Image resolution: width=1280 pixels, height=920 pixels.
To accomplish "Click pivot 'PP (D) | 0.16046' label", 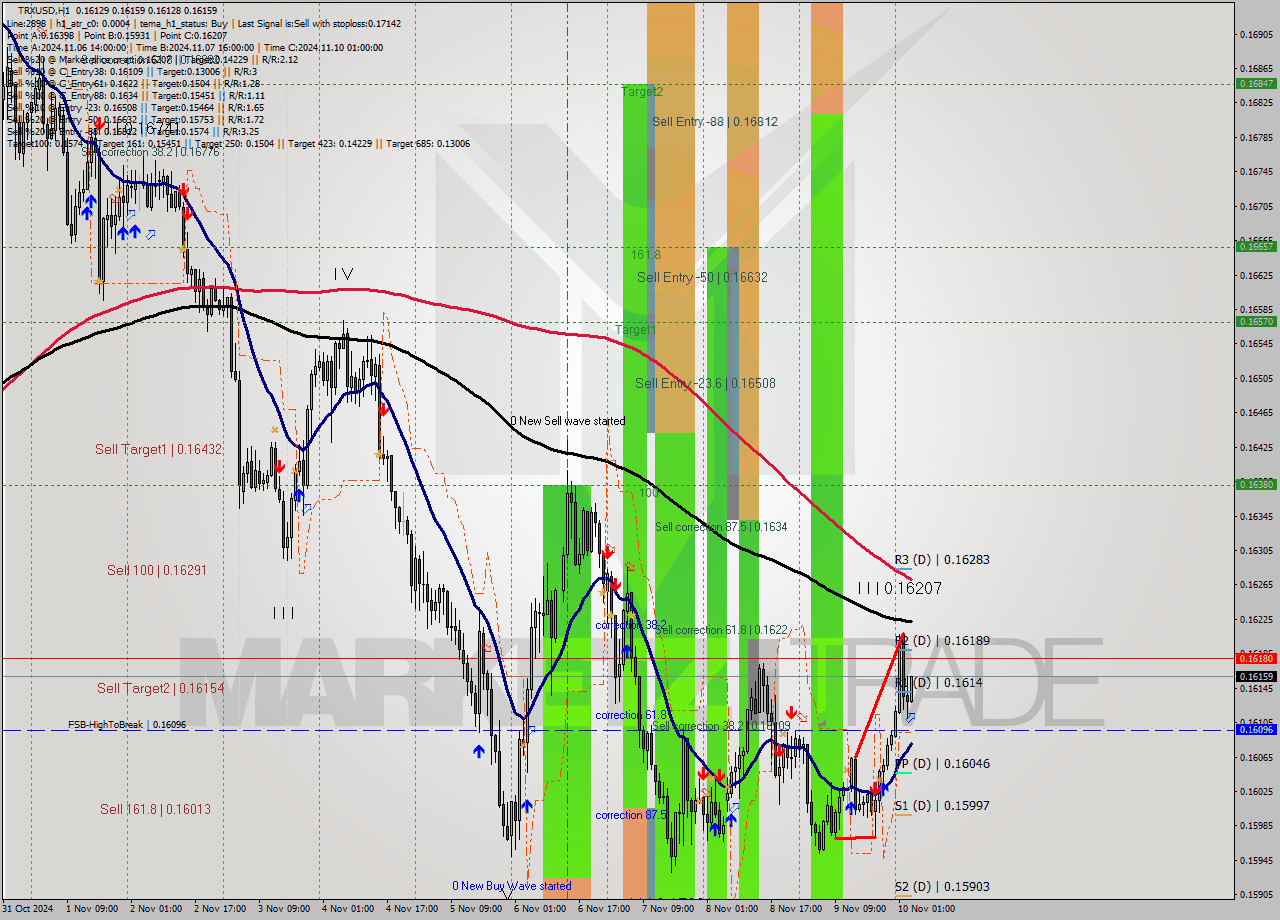I will tap(942, 763).
